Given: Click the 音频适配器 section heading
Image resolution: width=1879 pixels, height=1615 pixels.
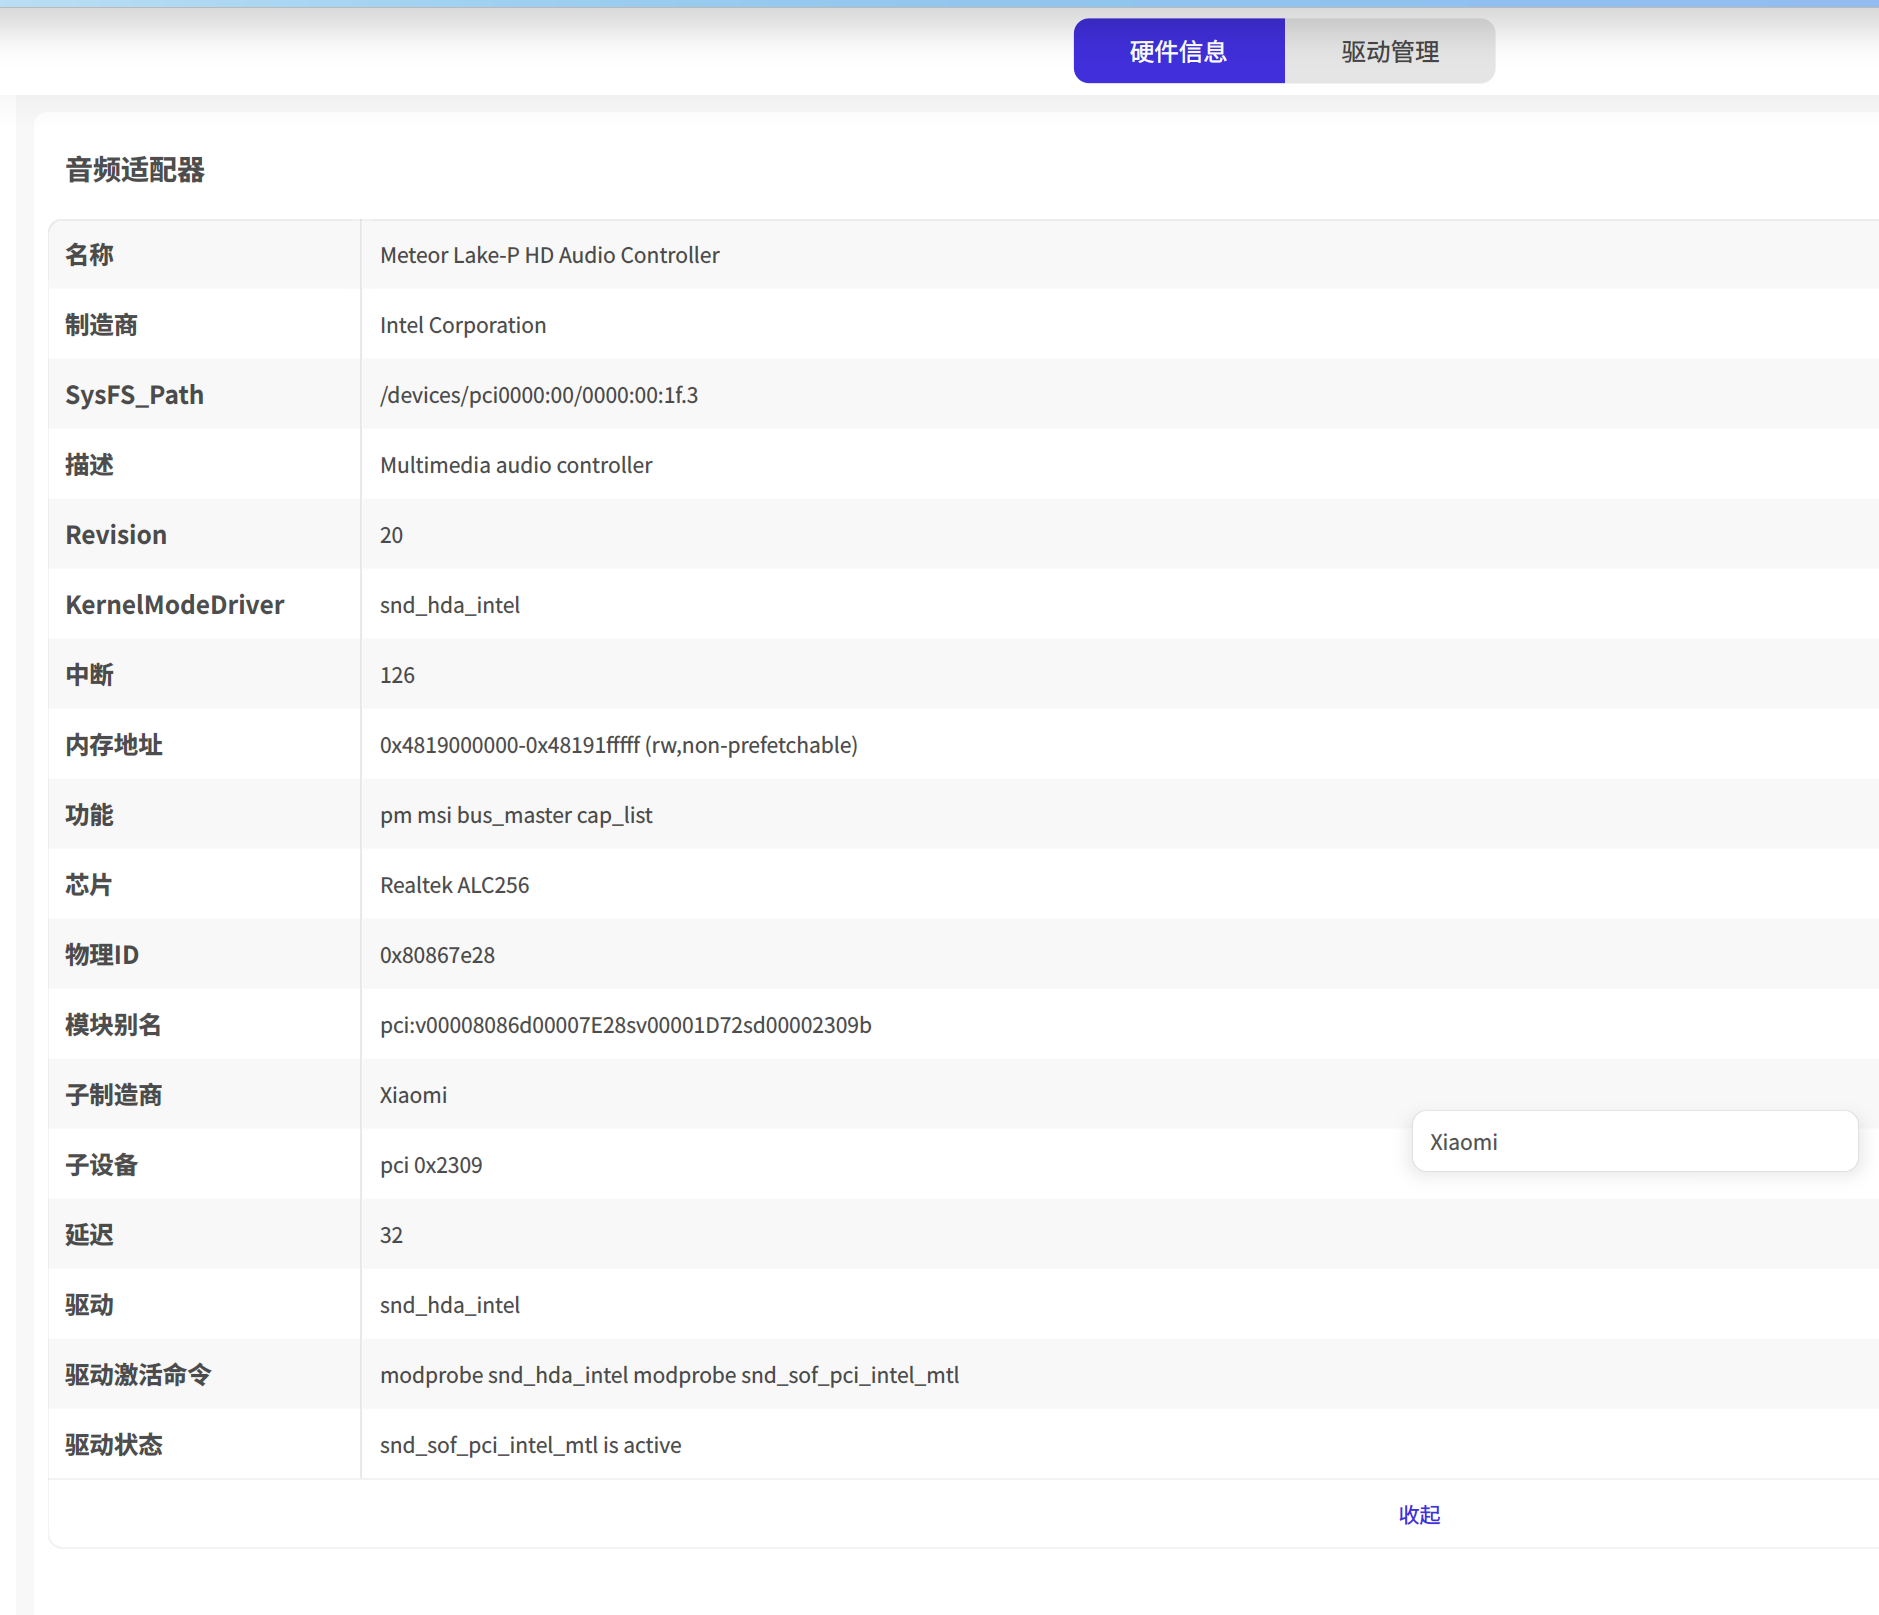Looking at the screenshot, I should (135, 170).
